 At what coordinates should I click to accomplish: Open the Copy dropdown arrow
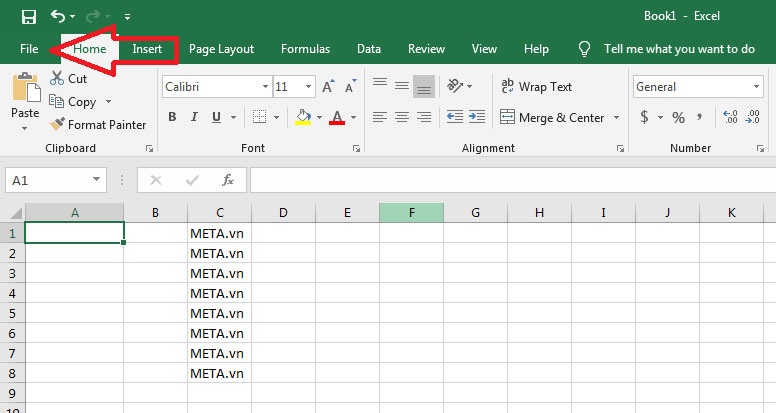click(108, 101)
